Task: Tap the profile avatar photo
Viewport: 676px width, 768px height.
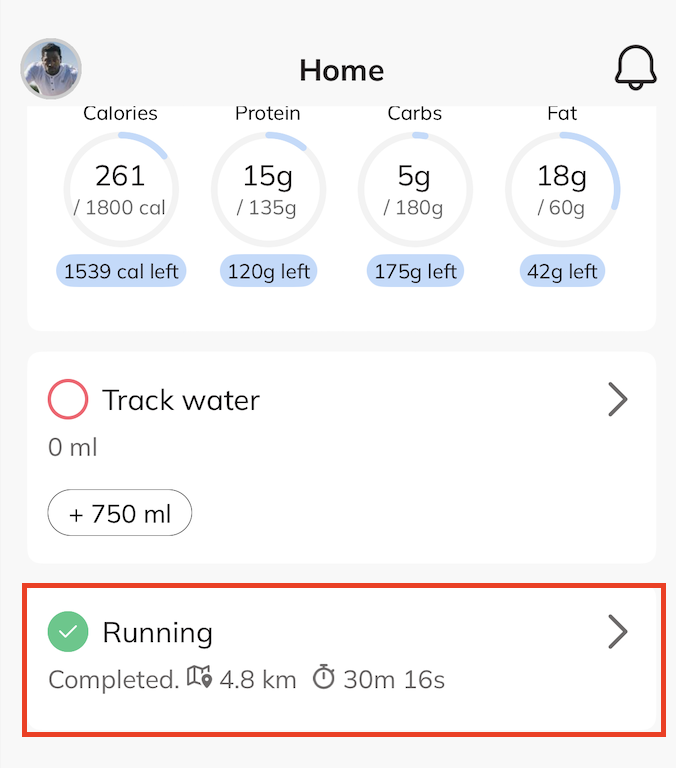Action: click(x=51, y=69)
